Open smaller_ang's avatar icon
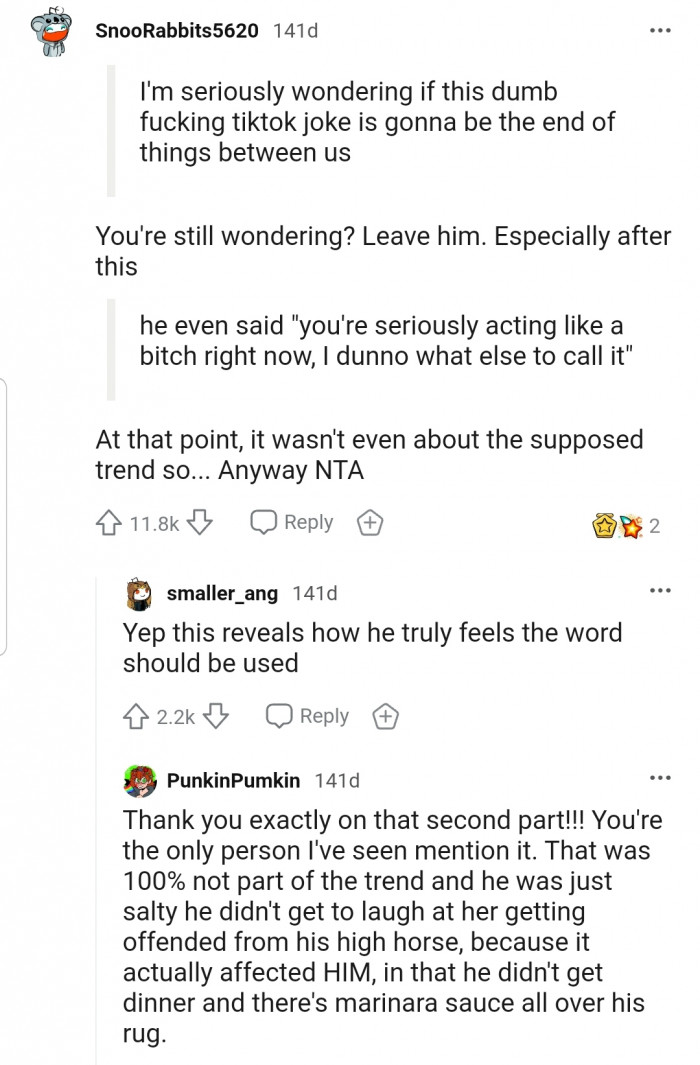 [140, 594]
